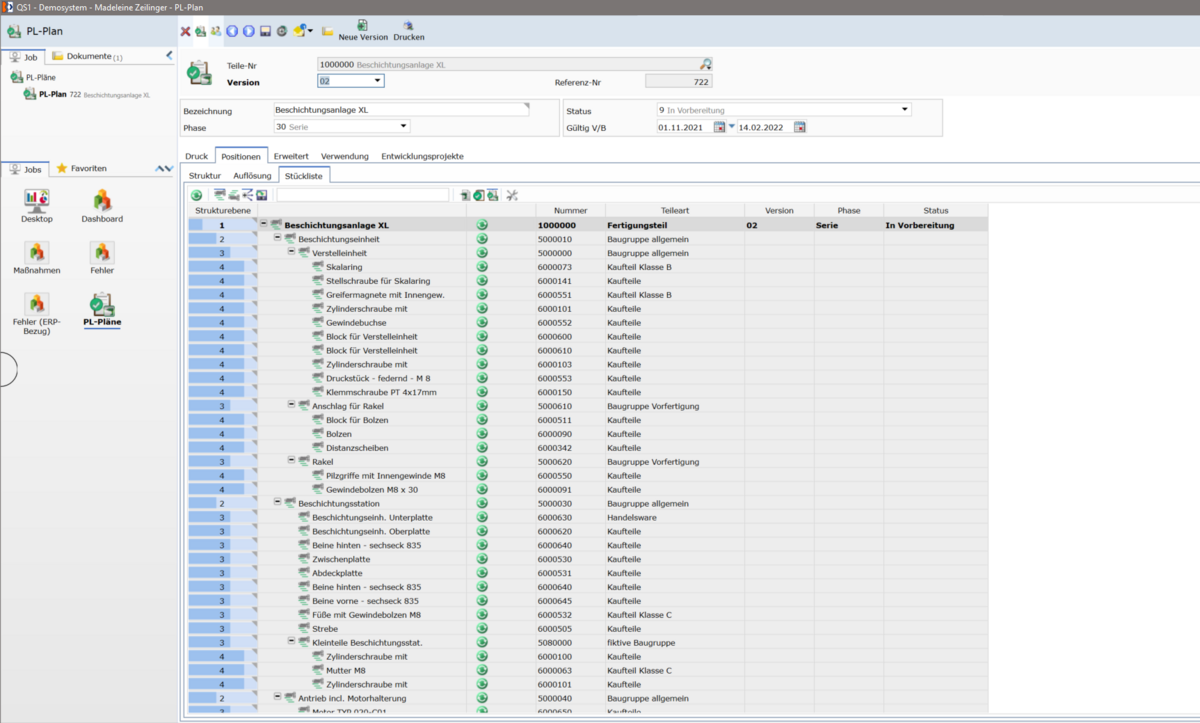Click the Status column header
This screenshot has width=1200, height=723.
pos(936,211)
